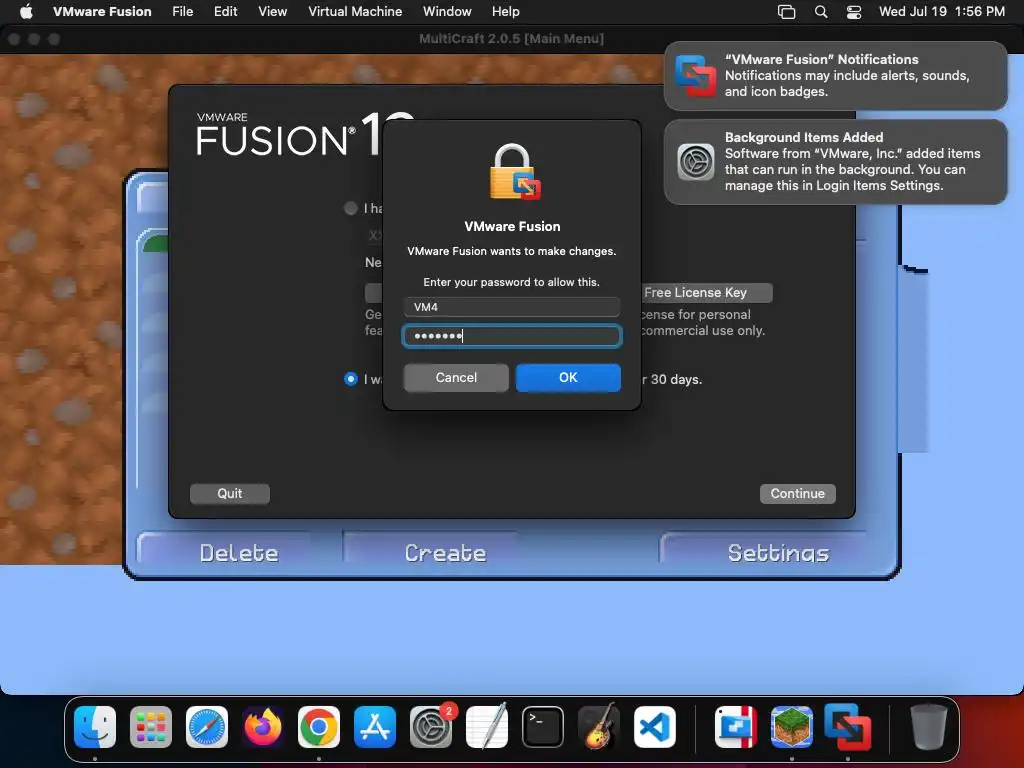
Task: Open the Window menu
Action: pos(447,11)
